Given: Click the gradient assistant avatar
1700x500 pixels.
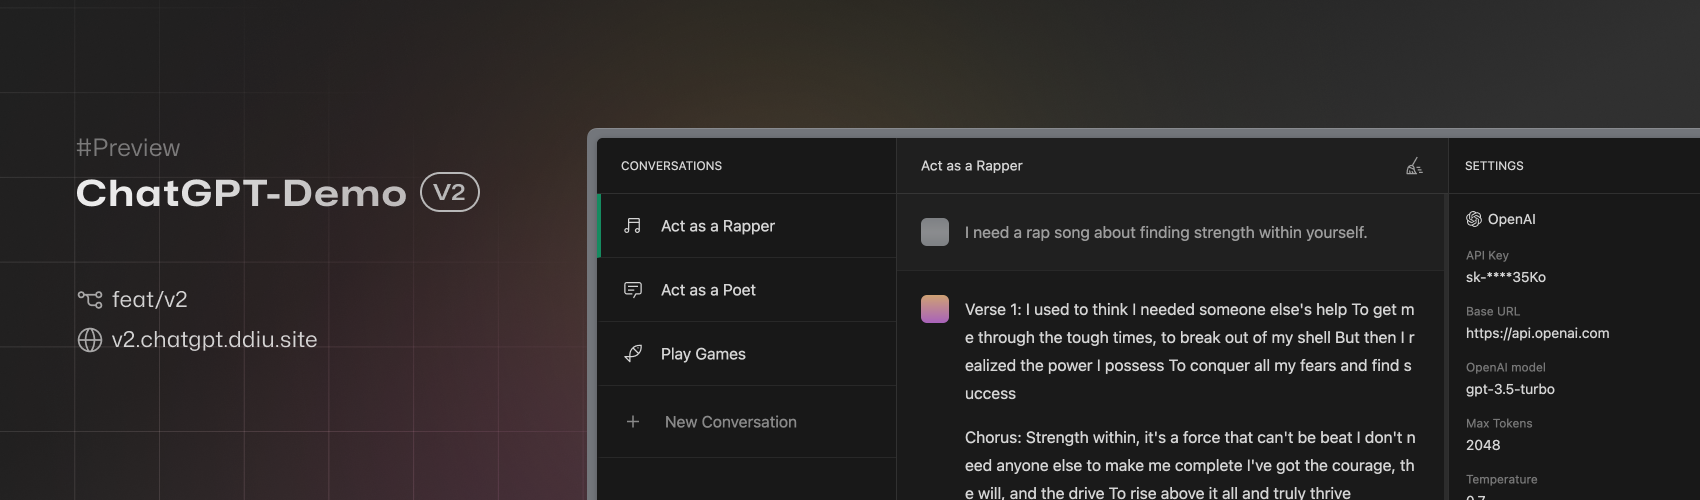Looking at the screenshot, I should point(935,309).
